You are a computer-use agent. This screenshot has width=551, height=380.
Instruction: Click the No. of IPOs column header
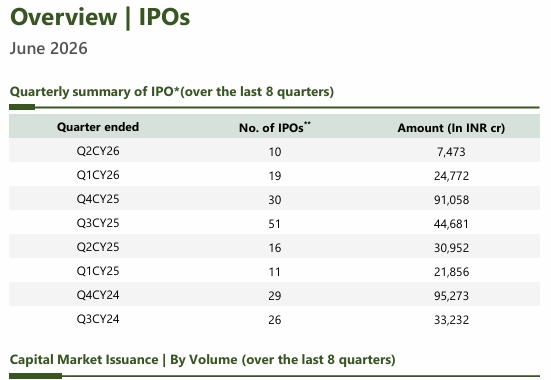(x=275, y=127)
